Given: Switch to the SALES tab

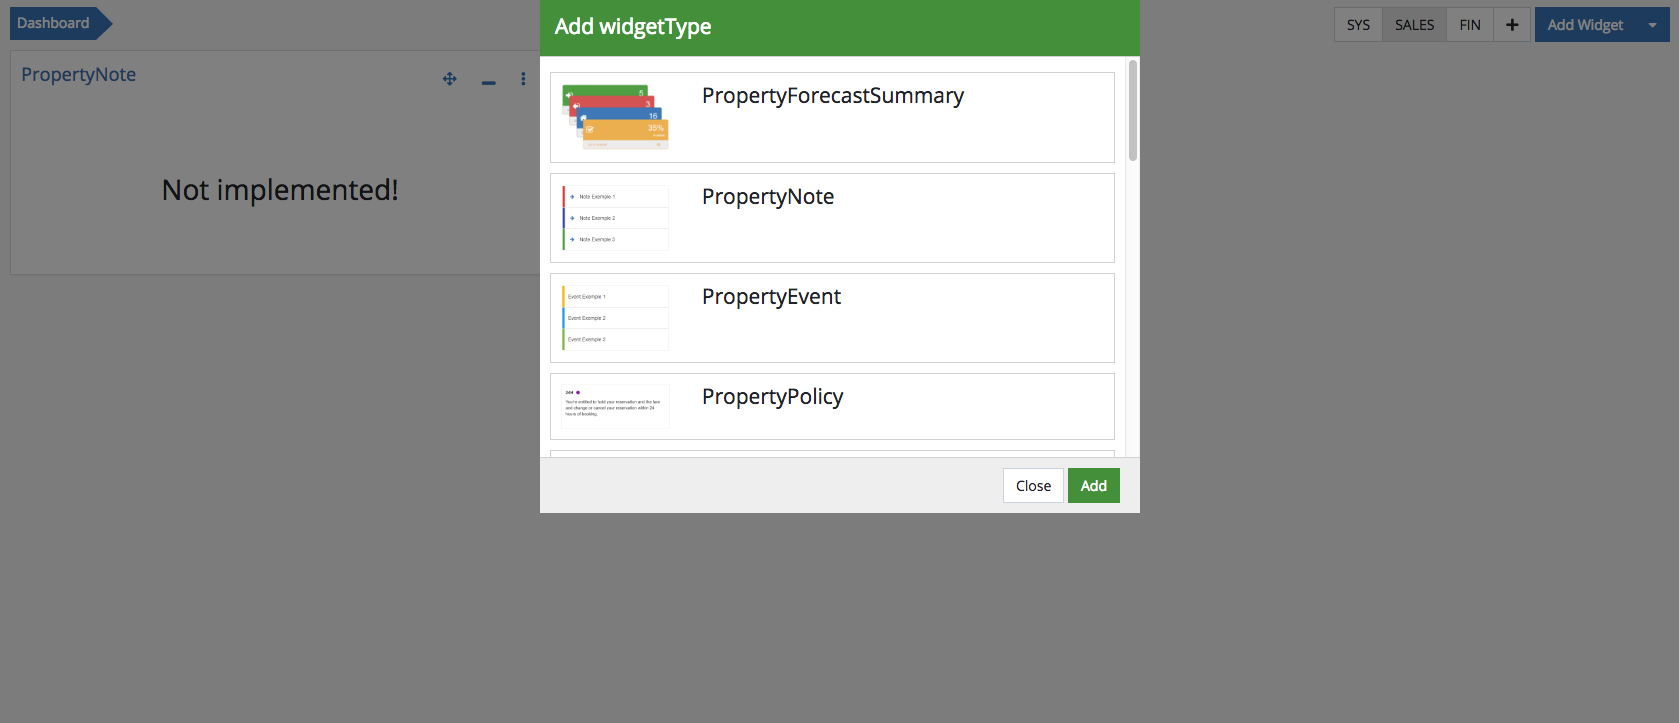Looking at the screenshot, I should [x=1414, y=25].
